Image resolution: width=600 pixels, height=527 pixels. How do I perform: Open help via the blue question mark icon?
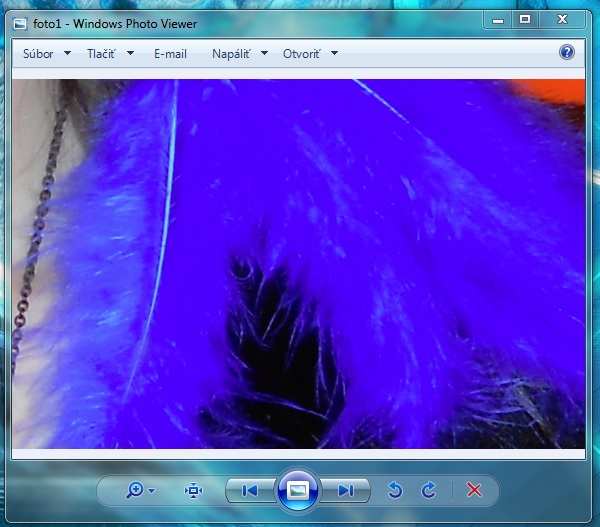click(x=567, y=53)
